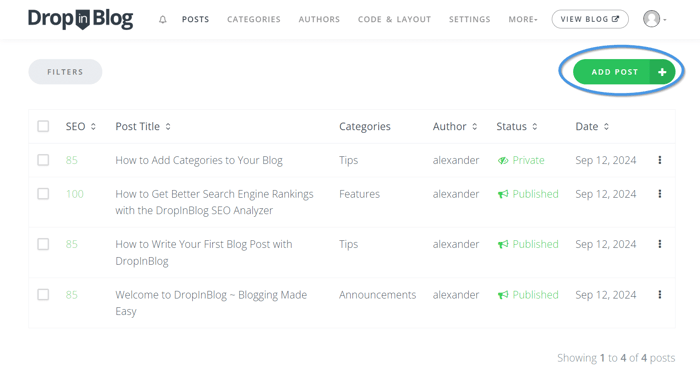Screen dimensions: 700x370
Task: Open post 'How to Write Your First Blog Post'
Action: click(204, 253)
